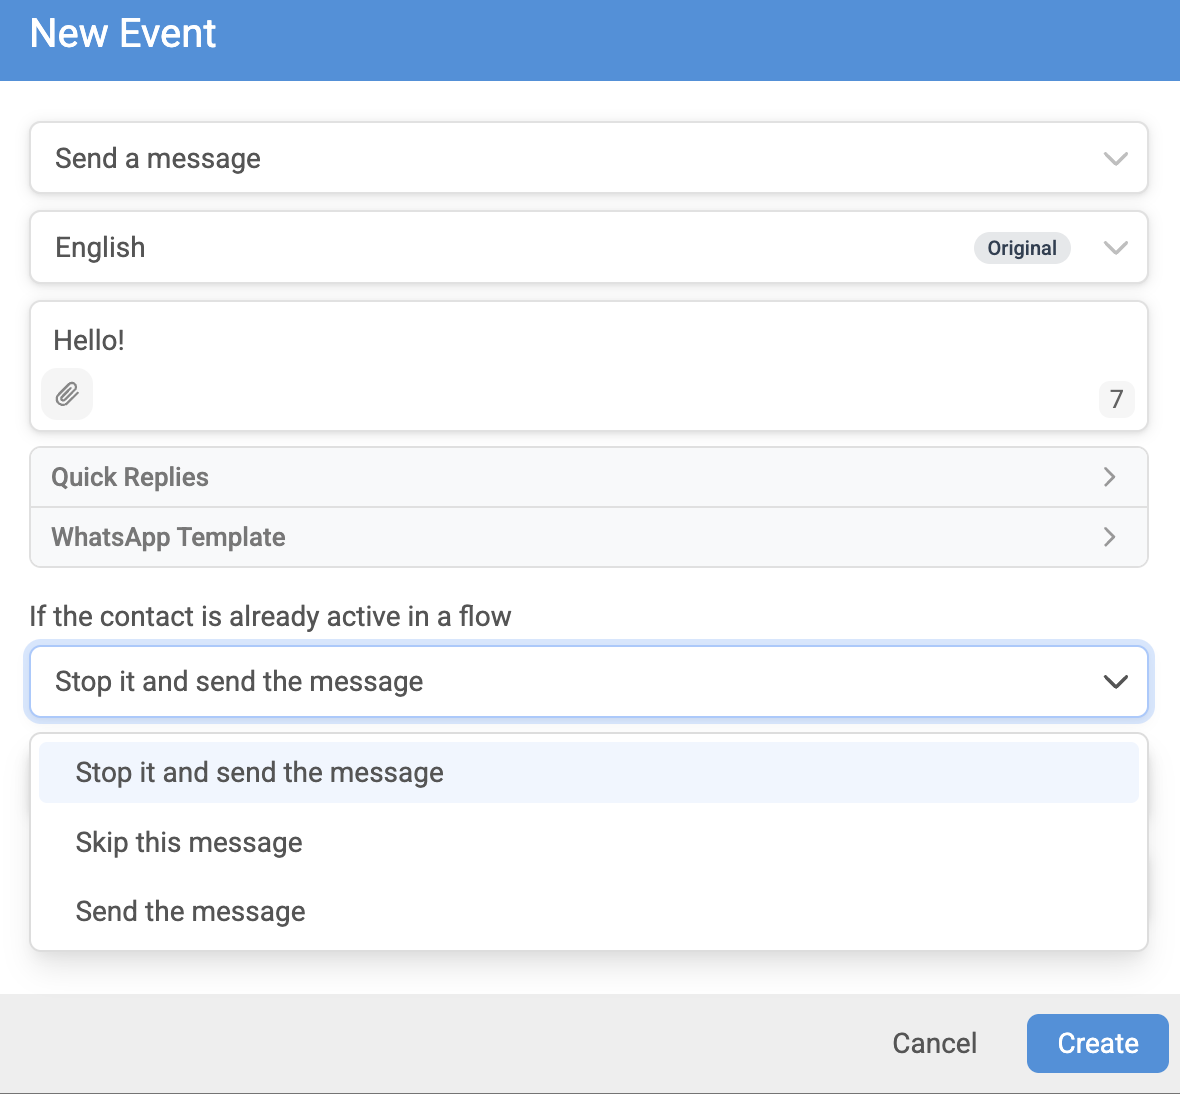The width and height of the screenshot is (1180, 1094).
Task: Click the Cancel button
Action: pyautogui.click(x=935, y=1044)
